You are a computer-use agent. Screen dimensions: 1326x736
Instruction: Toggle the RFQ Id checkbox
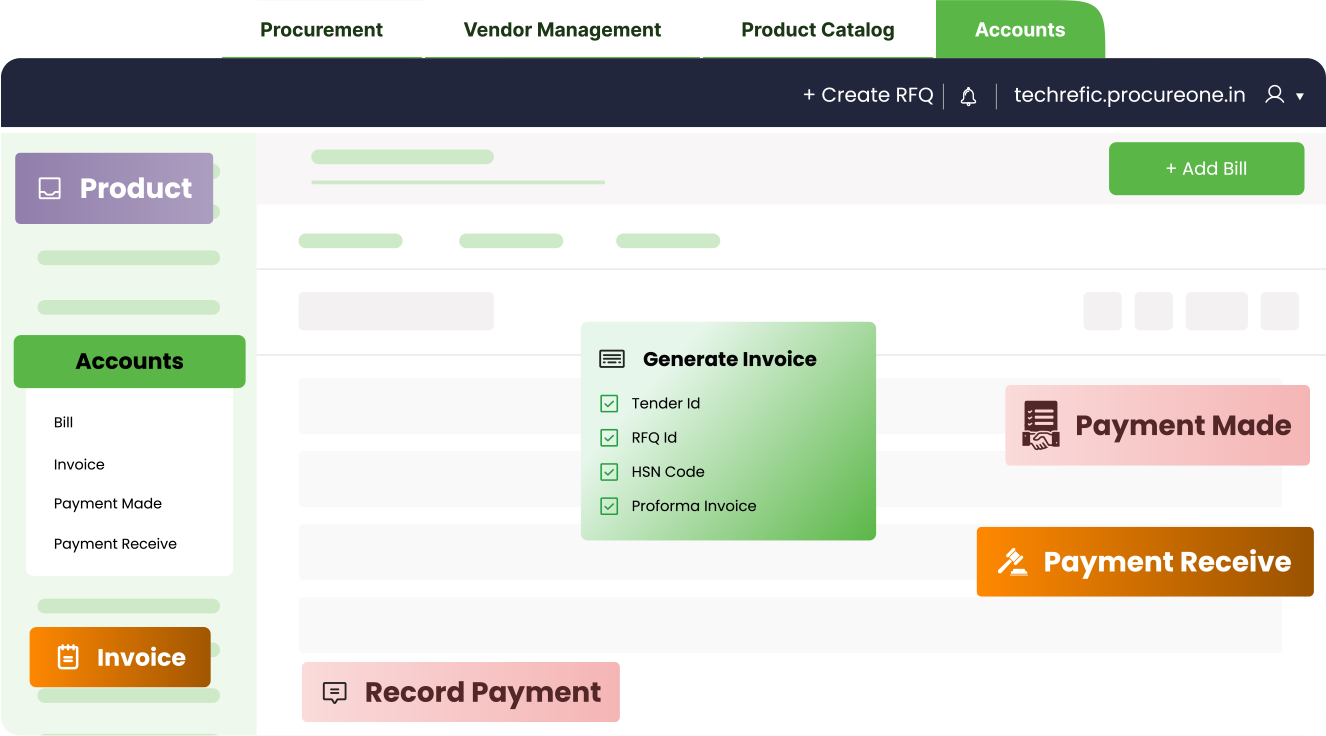click(609, 438)
